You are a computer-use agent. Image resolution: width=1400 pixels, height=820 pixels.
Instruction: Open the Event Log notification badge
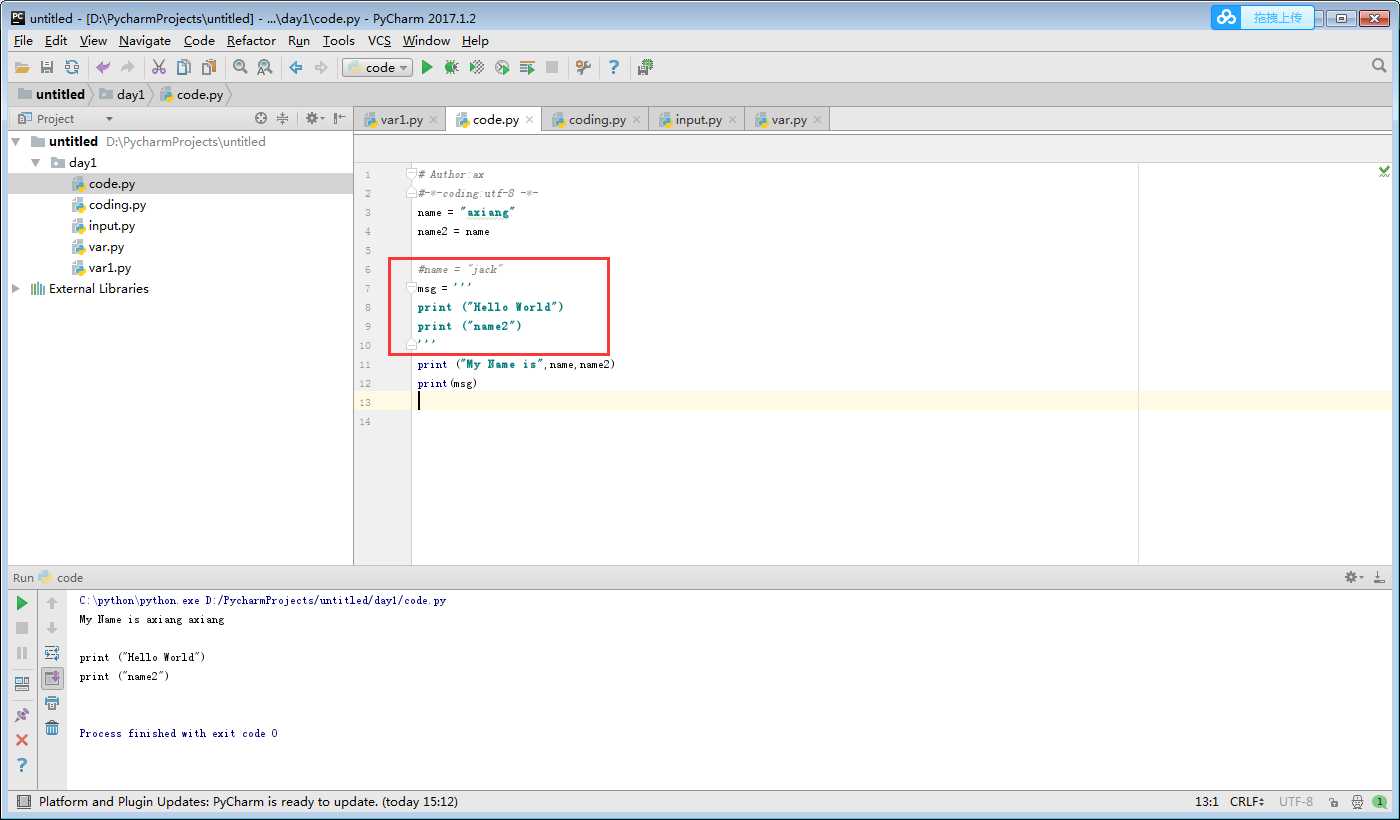tap(1380, 801)
